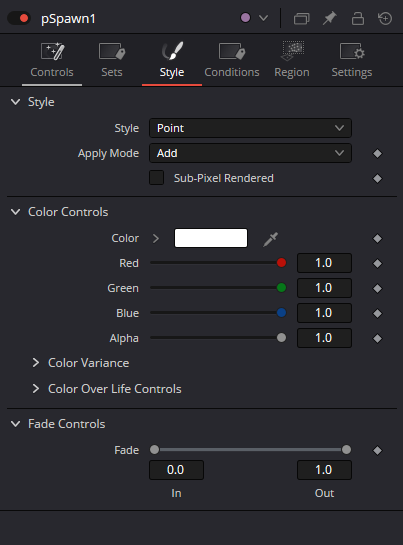Viewport: 403px width, 545px height.
Task: Click the Sub-Pixel Rendered label
Action: 224,178
